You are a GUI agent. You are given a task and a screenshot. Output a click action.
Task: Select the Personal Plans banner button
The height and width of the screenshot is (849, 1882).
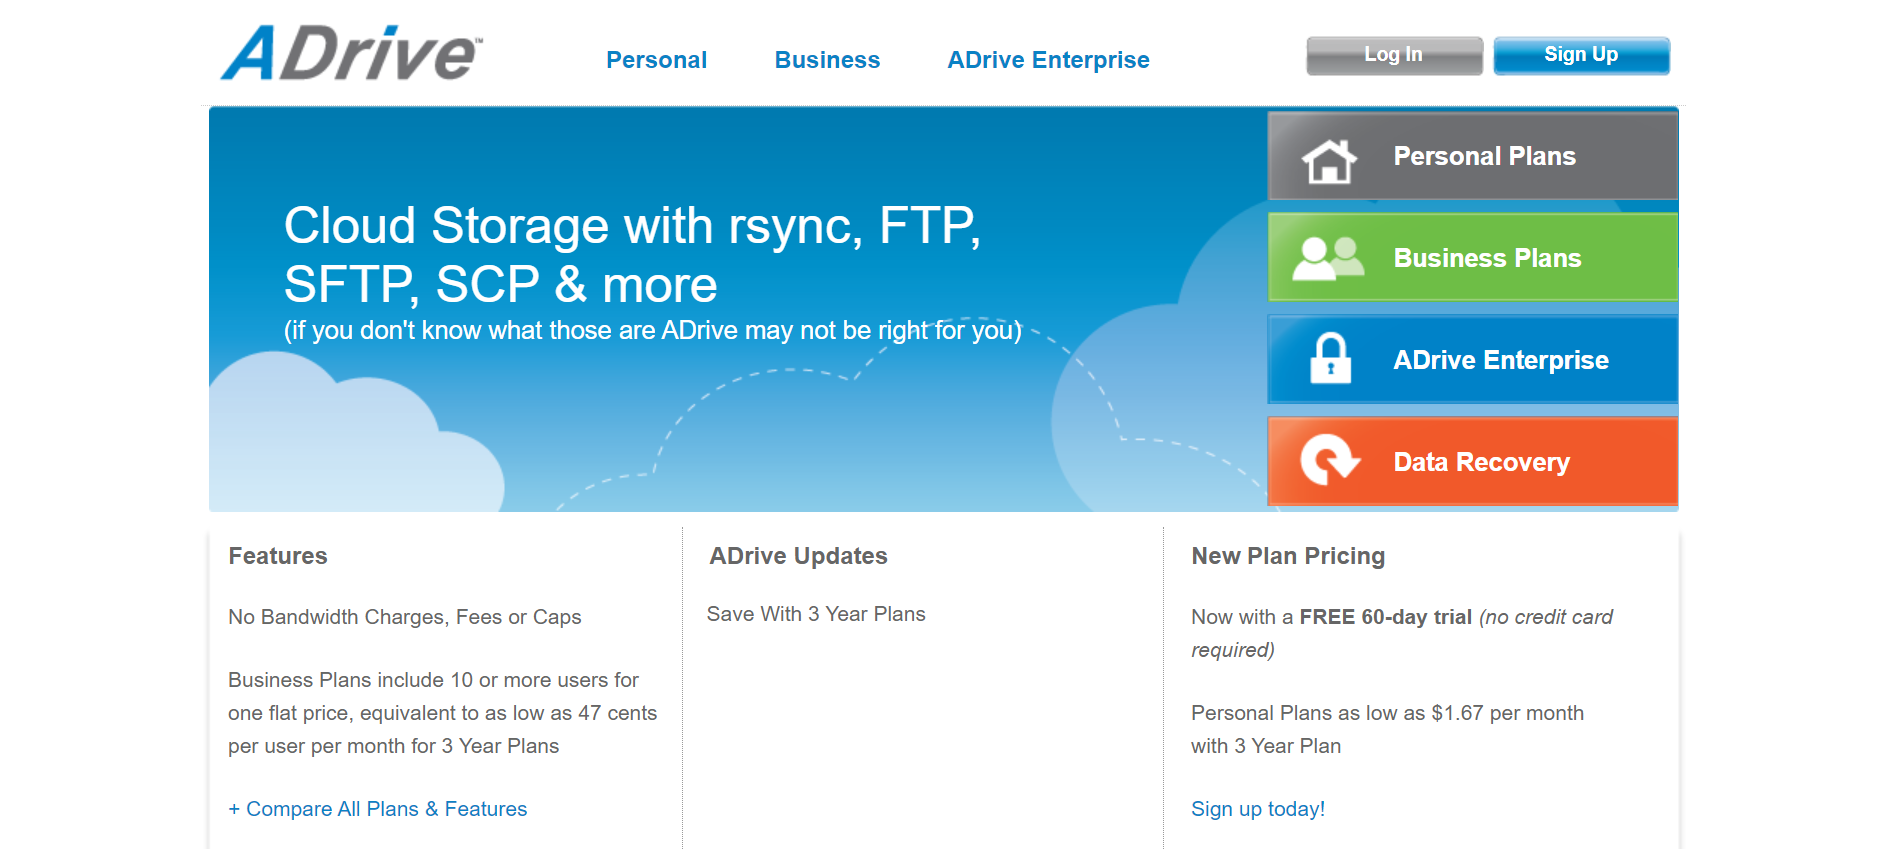[1472, 156]
